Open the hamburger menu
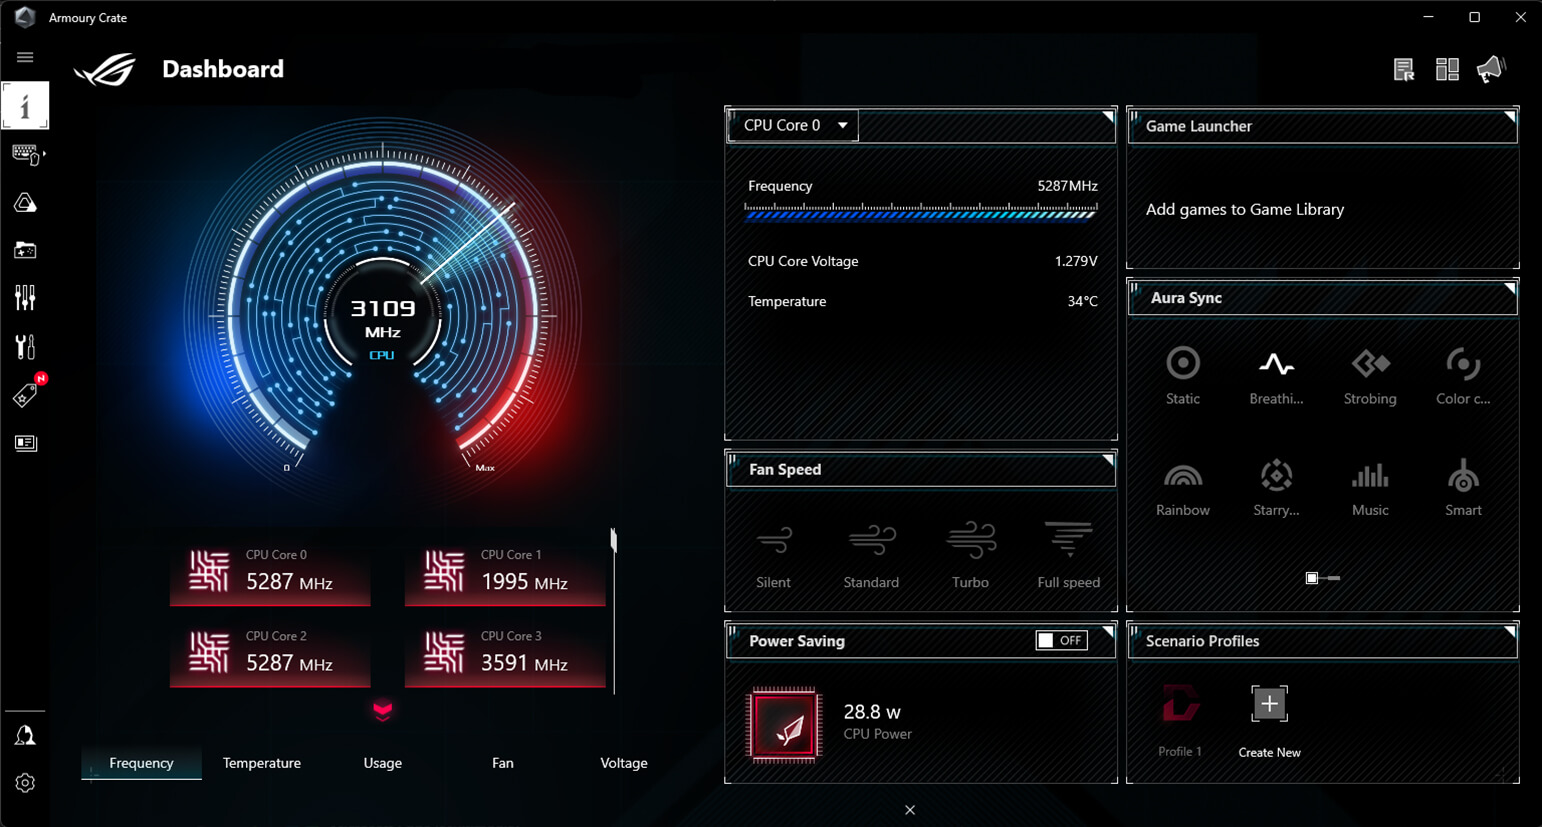1542x827 pixels. (x=24, y=57)
